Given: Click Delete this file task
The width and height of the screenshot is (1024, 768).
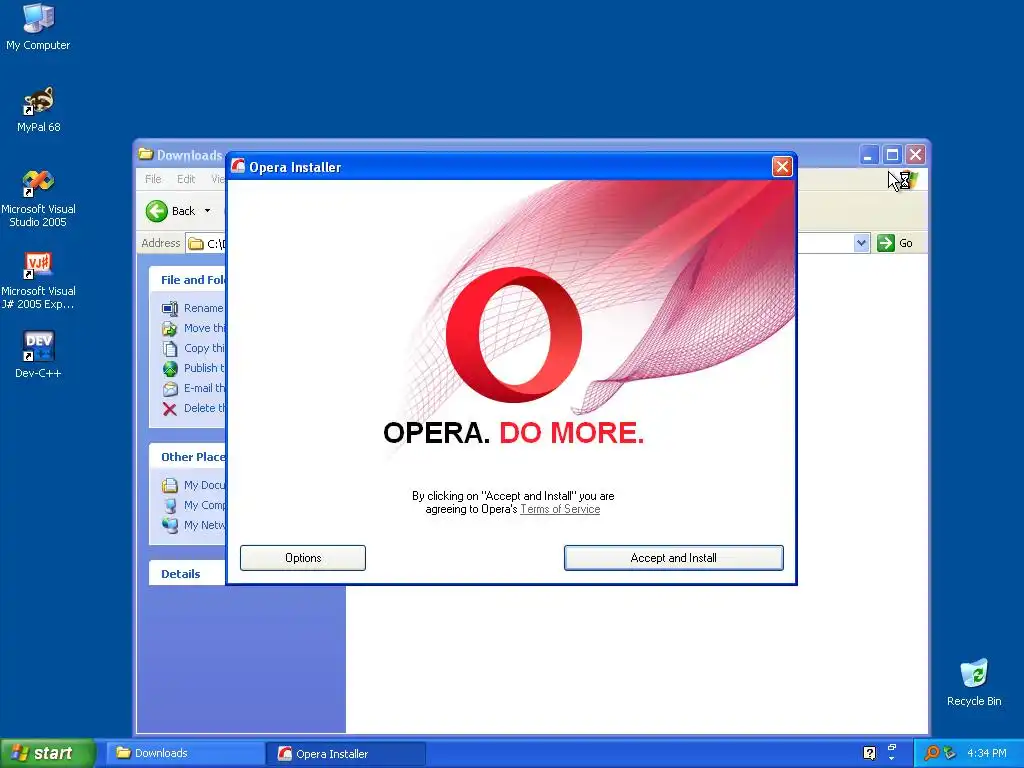Looking at the screenshot, I should [x=194, y=408].
